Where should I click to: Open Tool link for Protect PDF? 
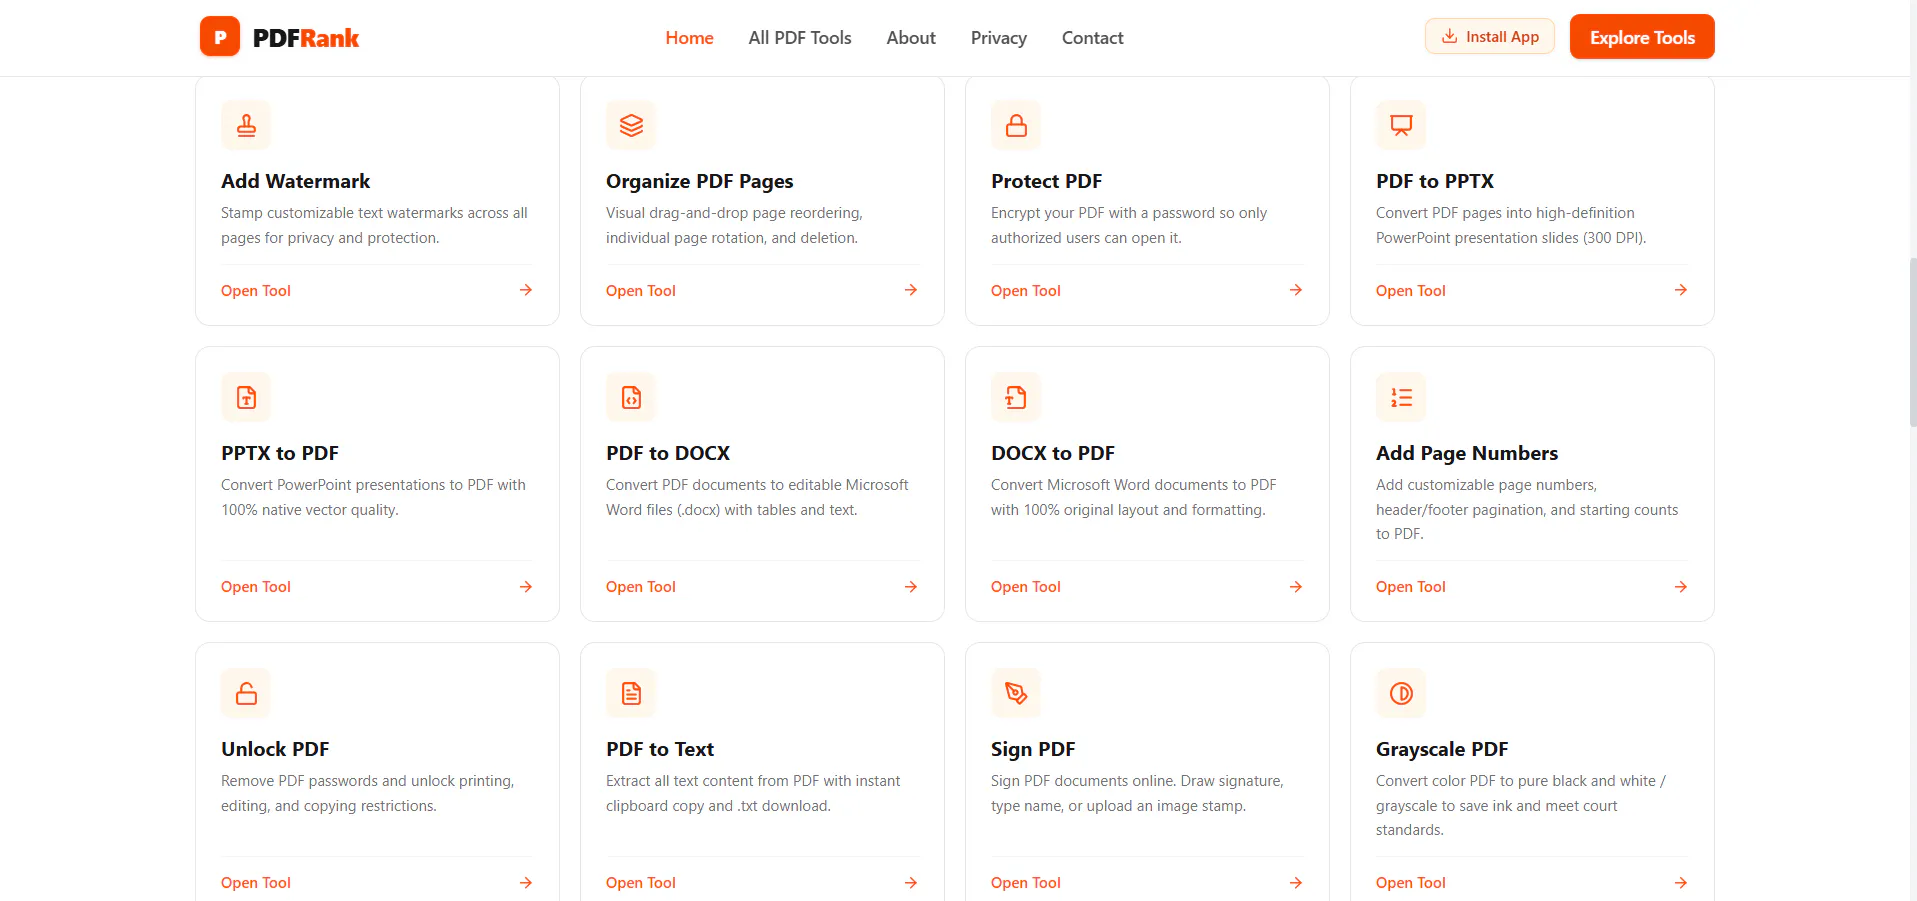pos(1026,291)
